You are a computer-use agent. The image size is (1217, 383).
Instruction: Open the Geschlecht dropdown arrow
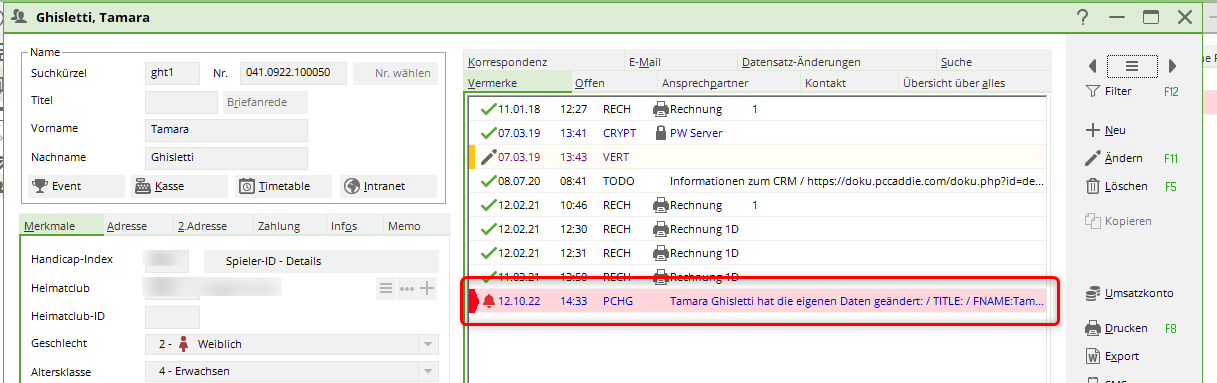(428, 344)
